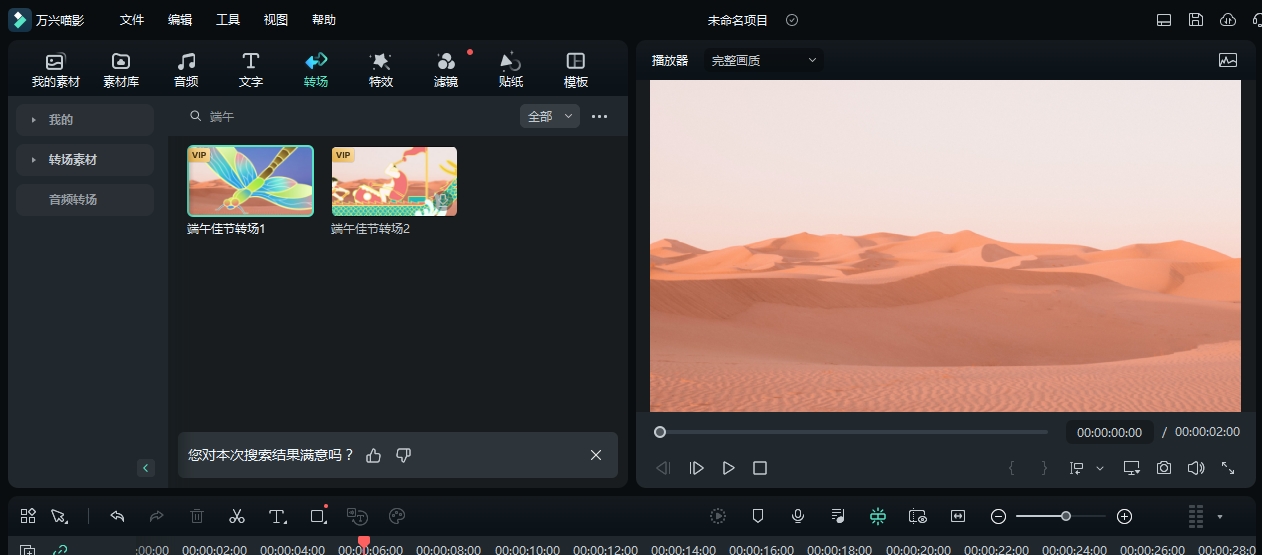
Task: Click the timeline zoom slider handle
Action: pyautogui.click(x=1066, y=516)
